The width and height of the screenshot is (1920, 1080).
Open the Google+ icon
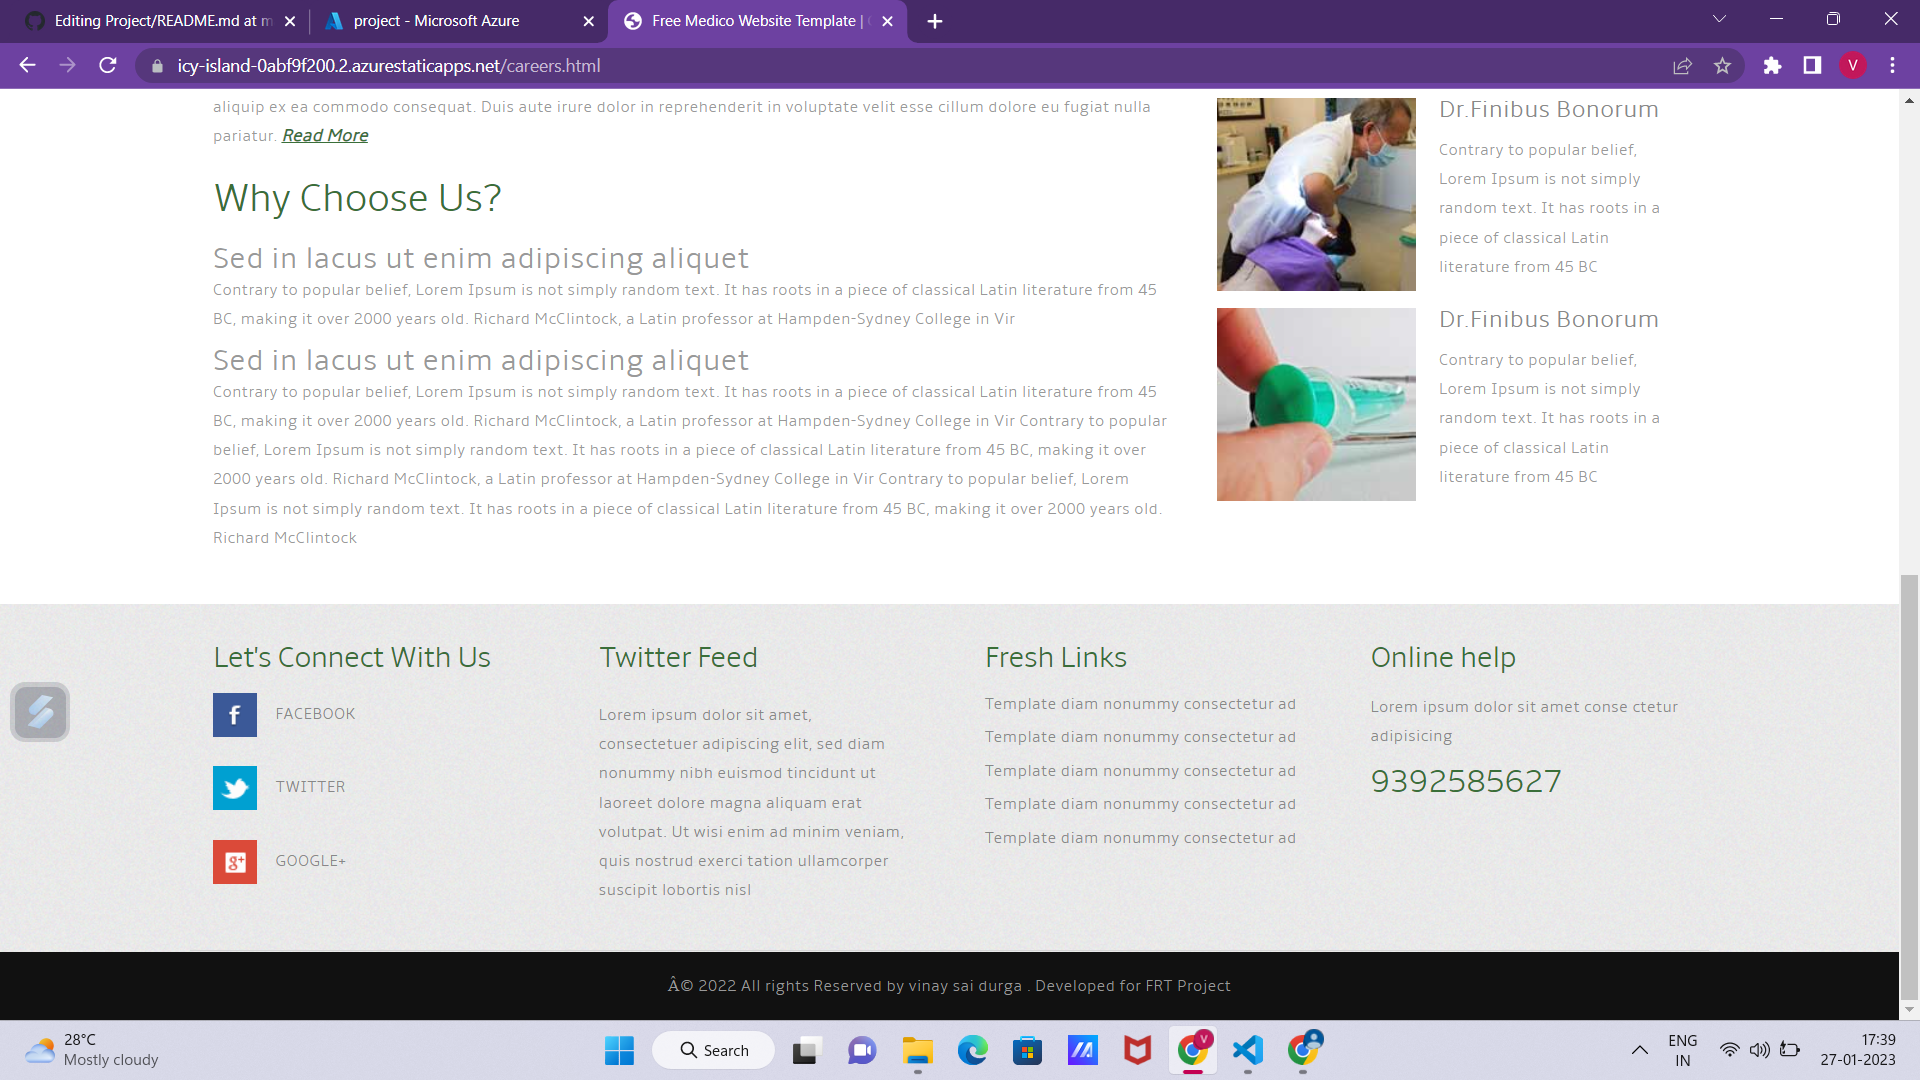(234, 861)
